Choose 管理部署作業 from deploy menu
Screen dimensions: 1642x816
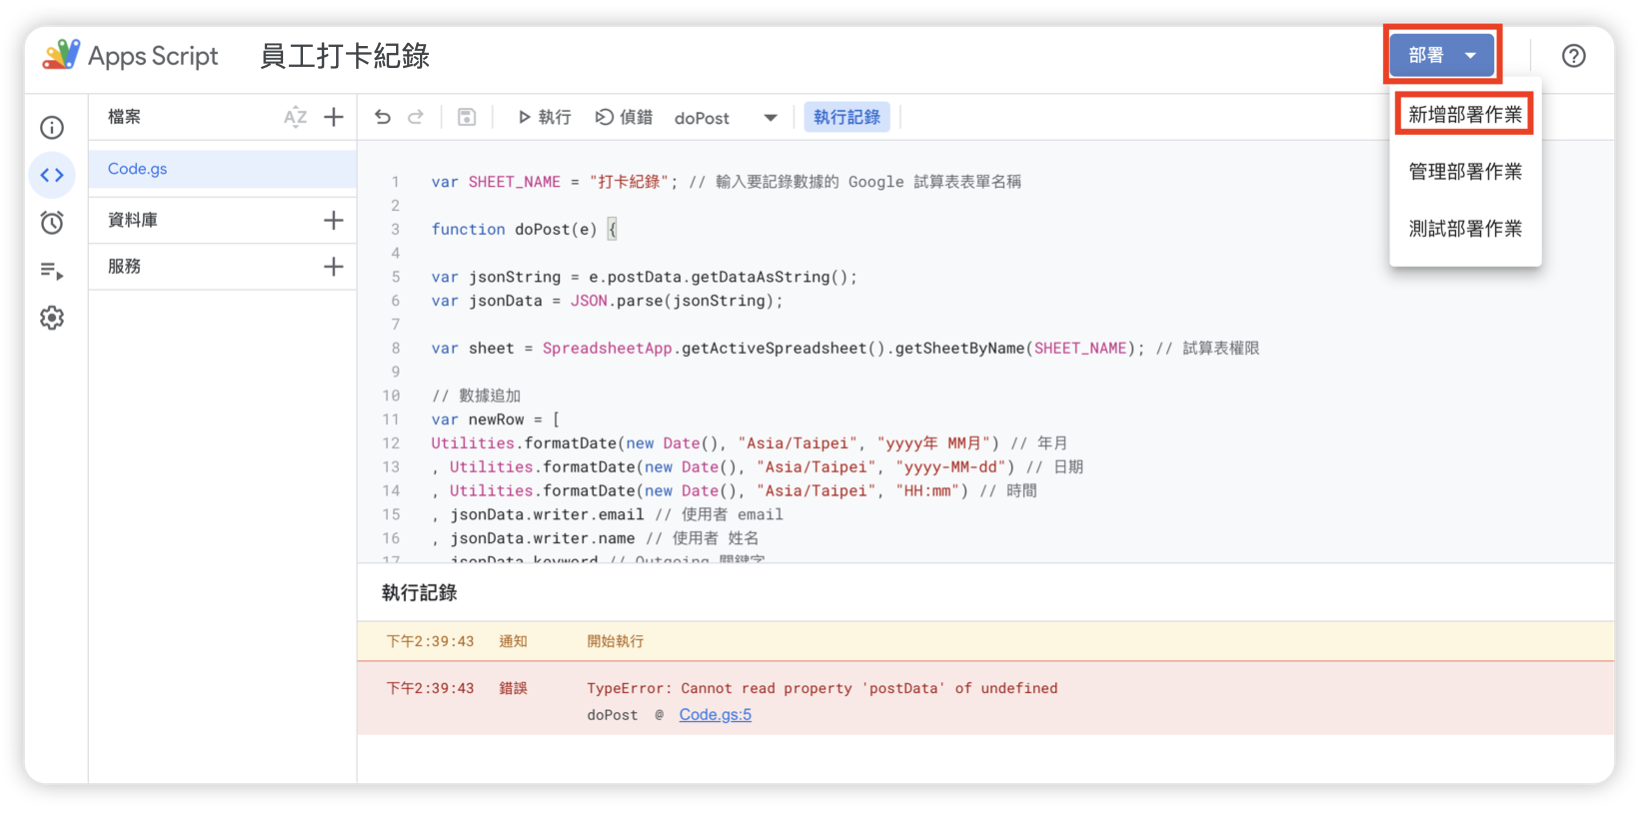(x=1465, y=172)
